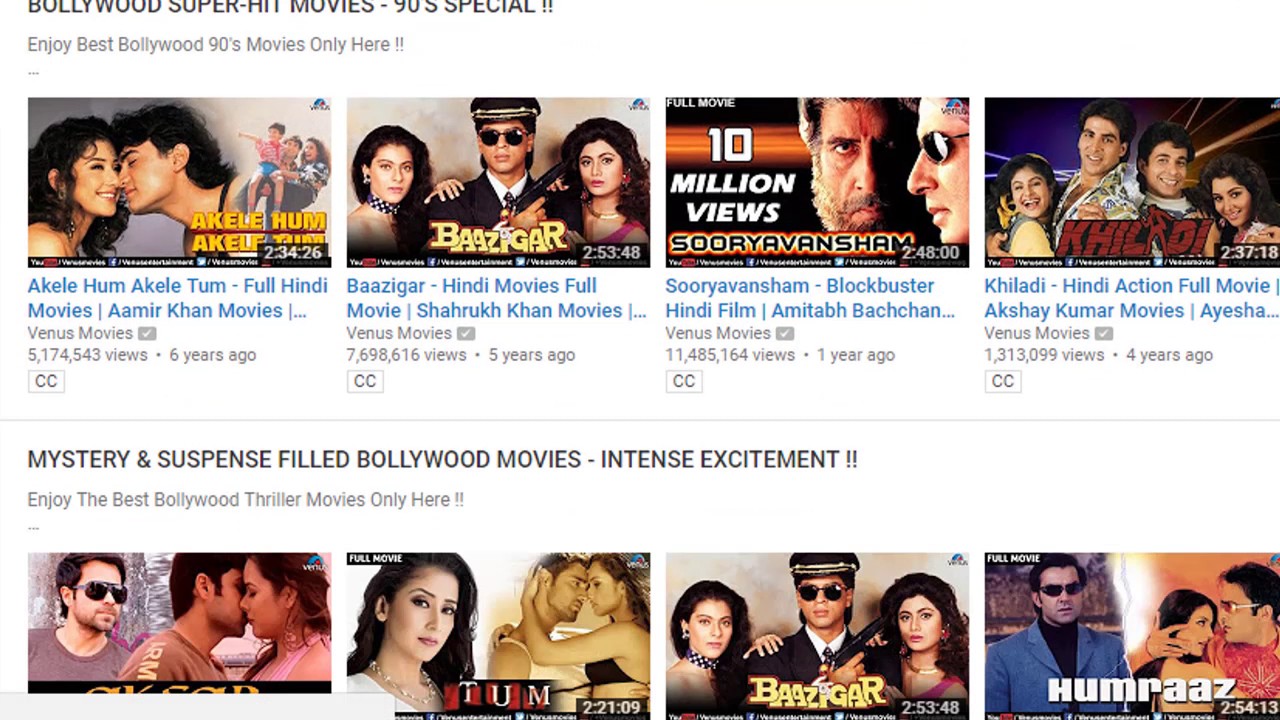This screenshot has width=1280, height=720.
Task: Open Venus Movies channel under Sooryavansham
Action: [x=718, y=333]
